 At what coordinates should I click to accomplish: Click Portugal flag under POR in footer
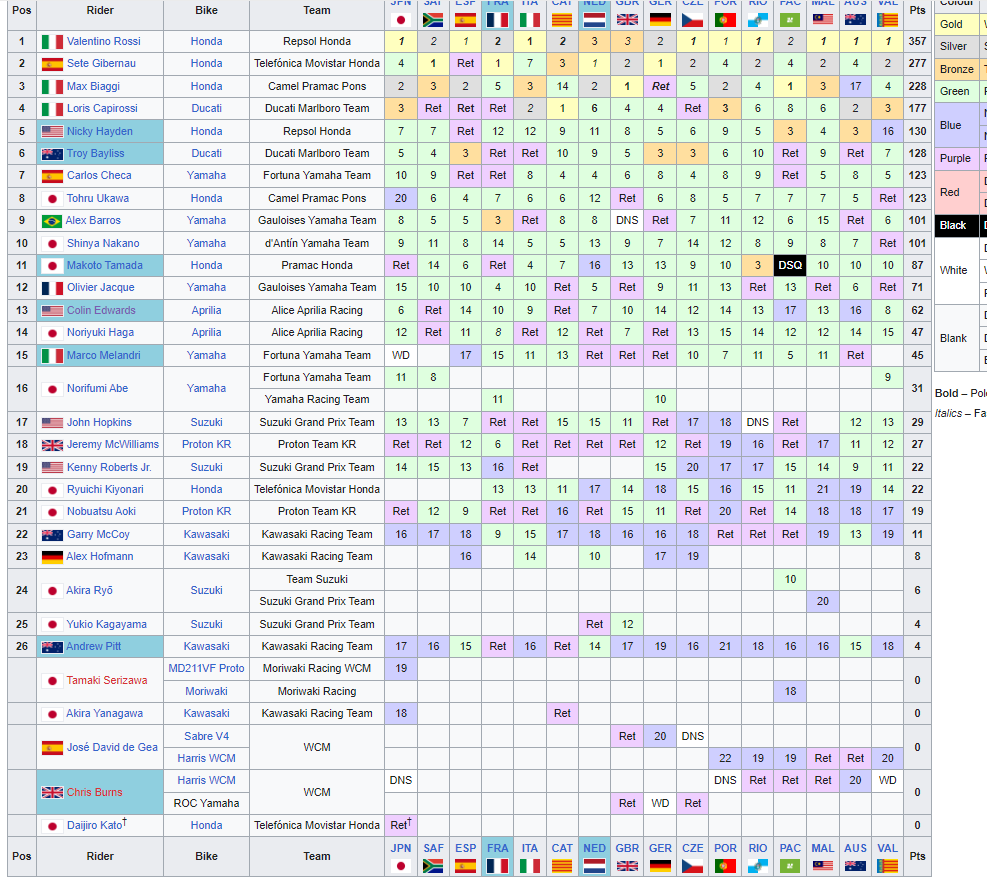click(x=725, y=866)
